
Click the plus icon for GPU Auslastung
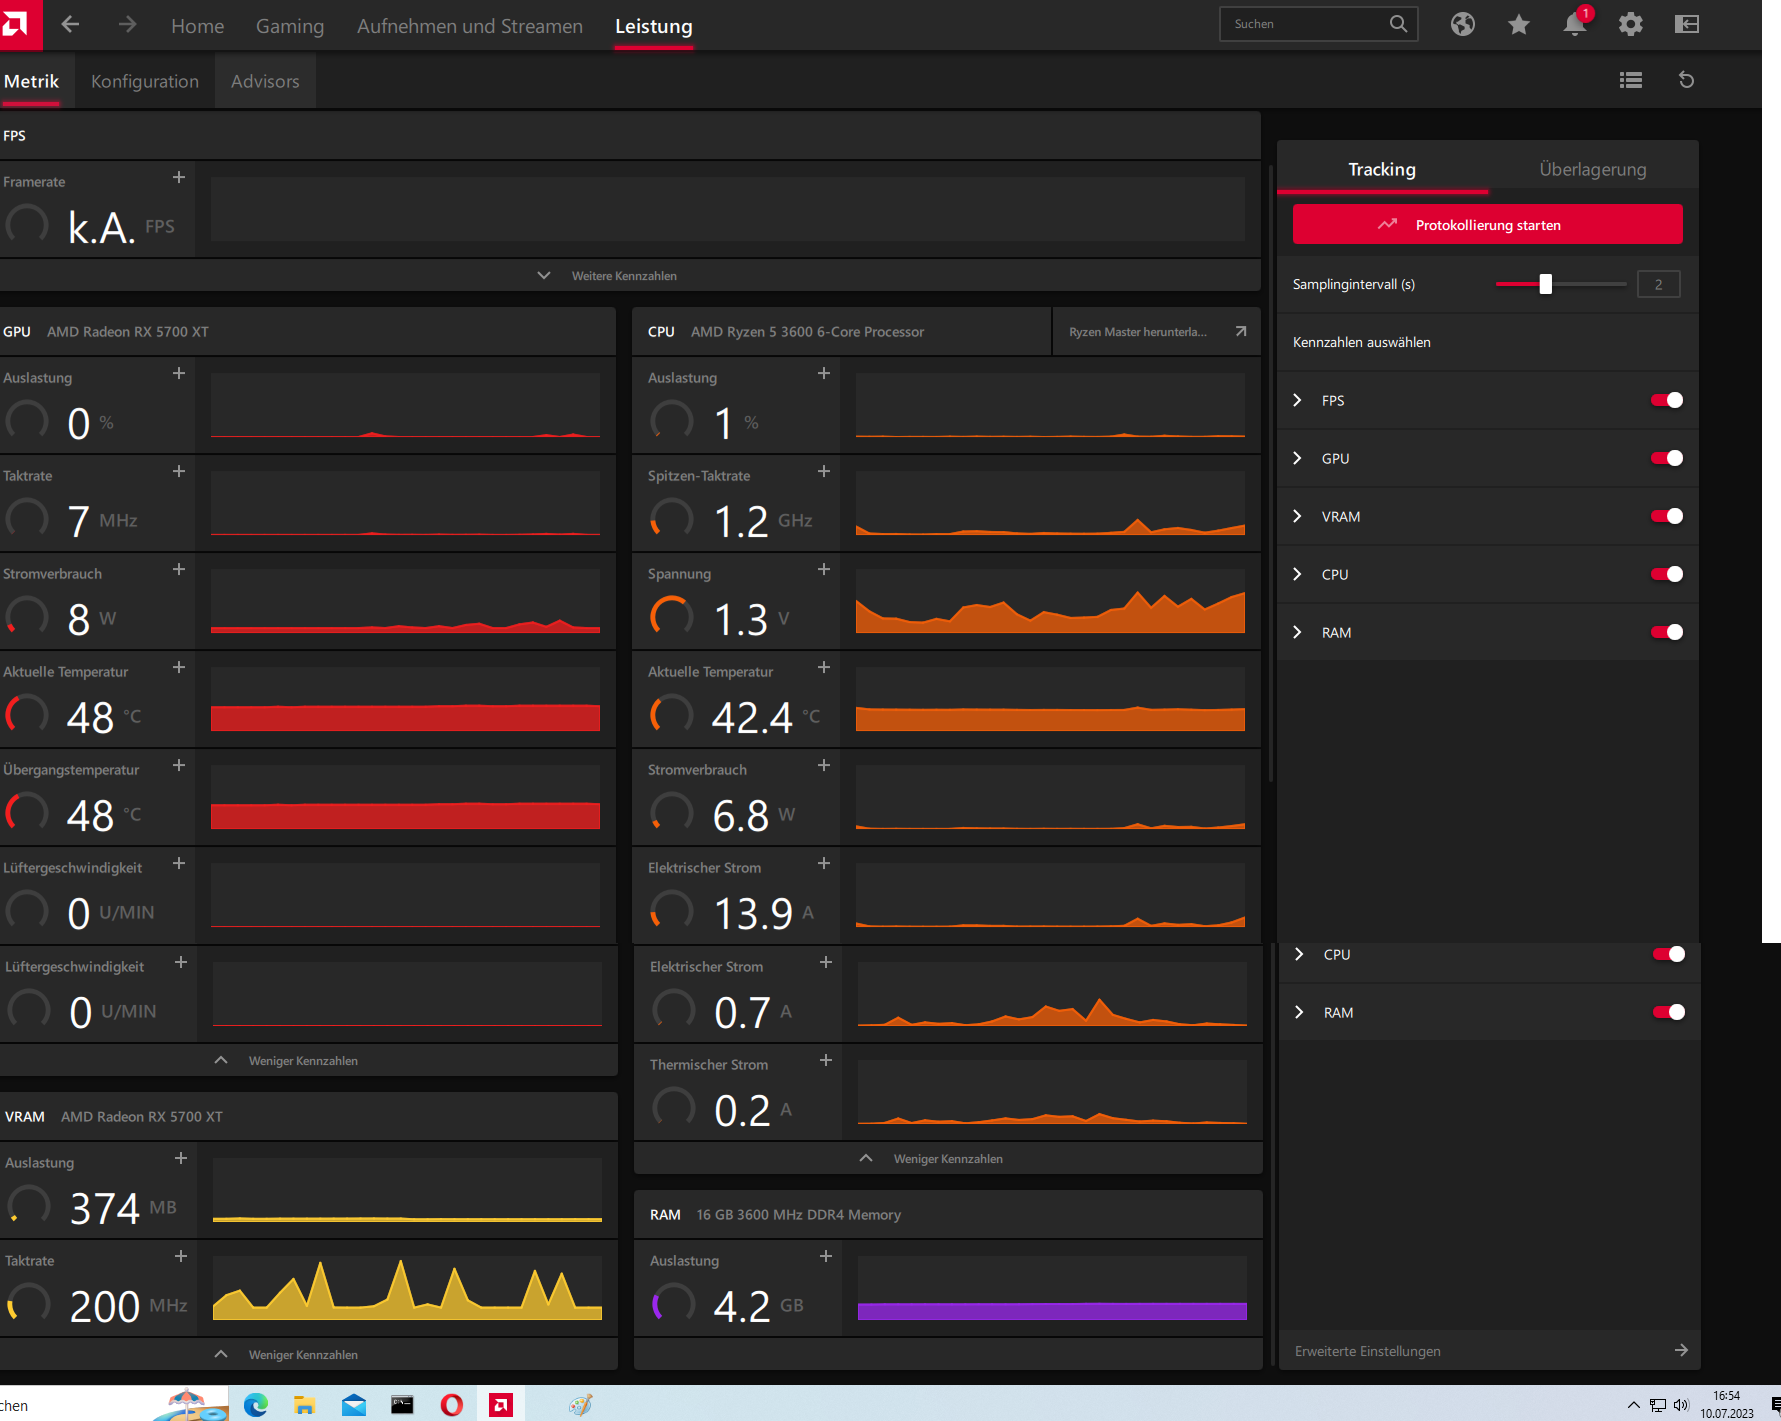pyautogui.click(x=179, y=373)
